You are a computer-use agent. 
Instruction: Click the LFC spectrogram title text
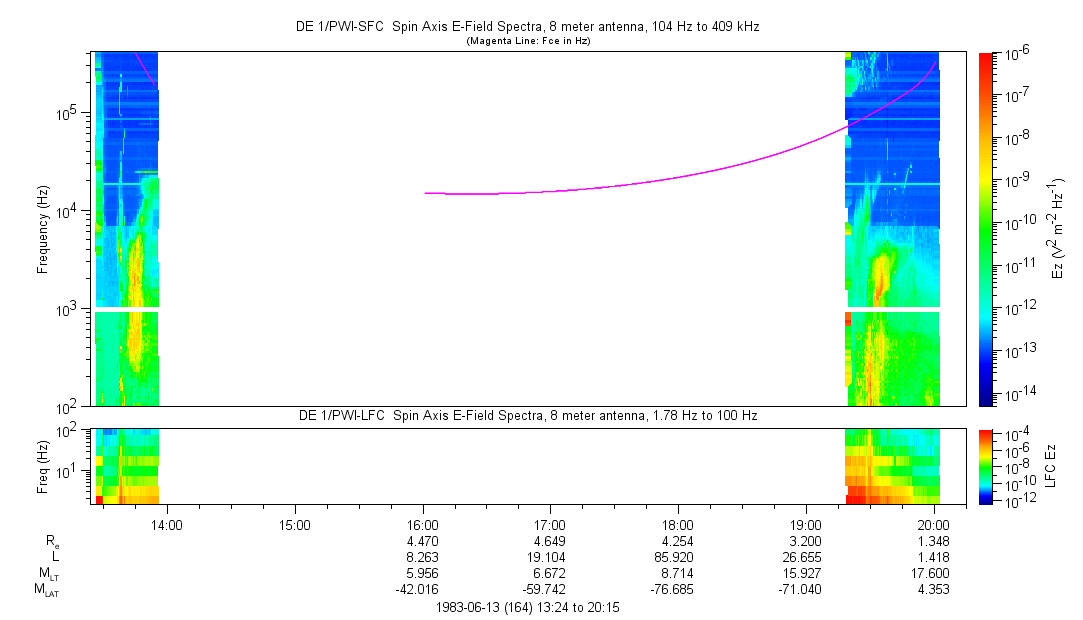click(x=528, y=416)
